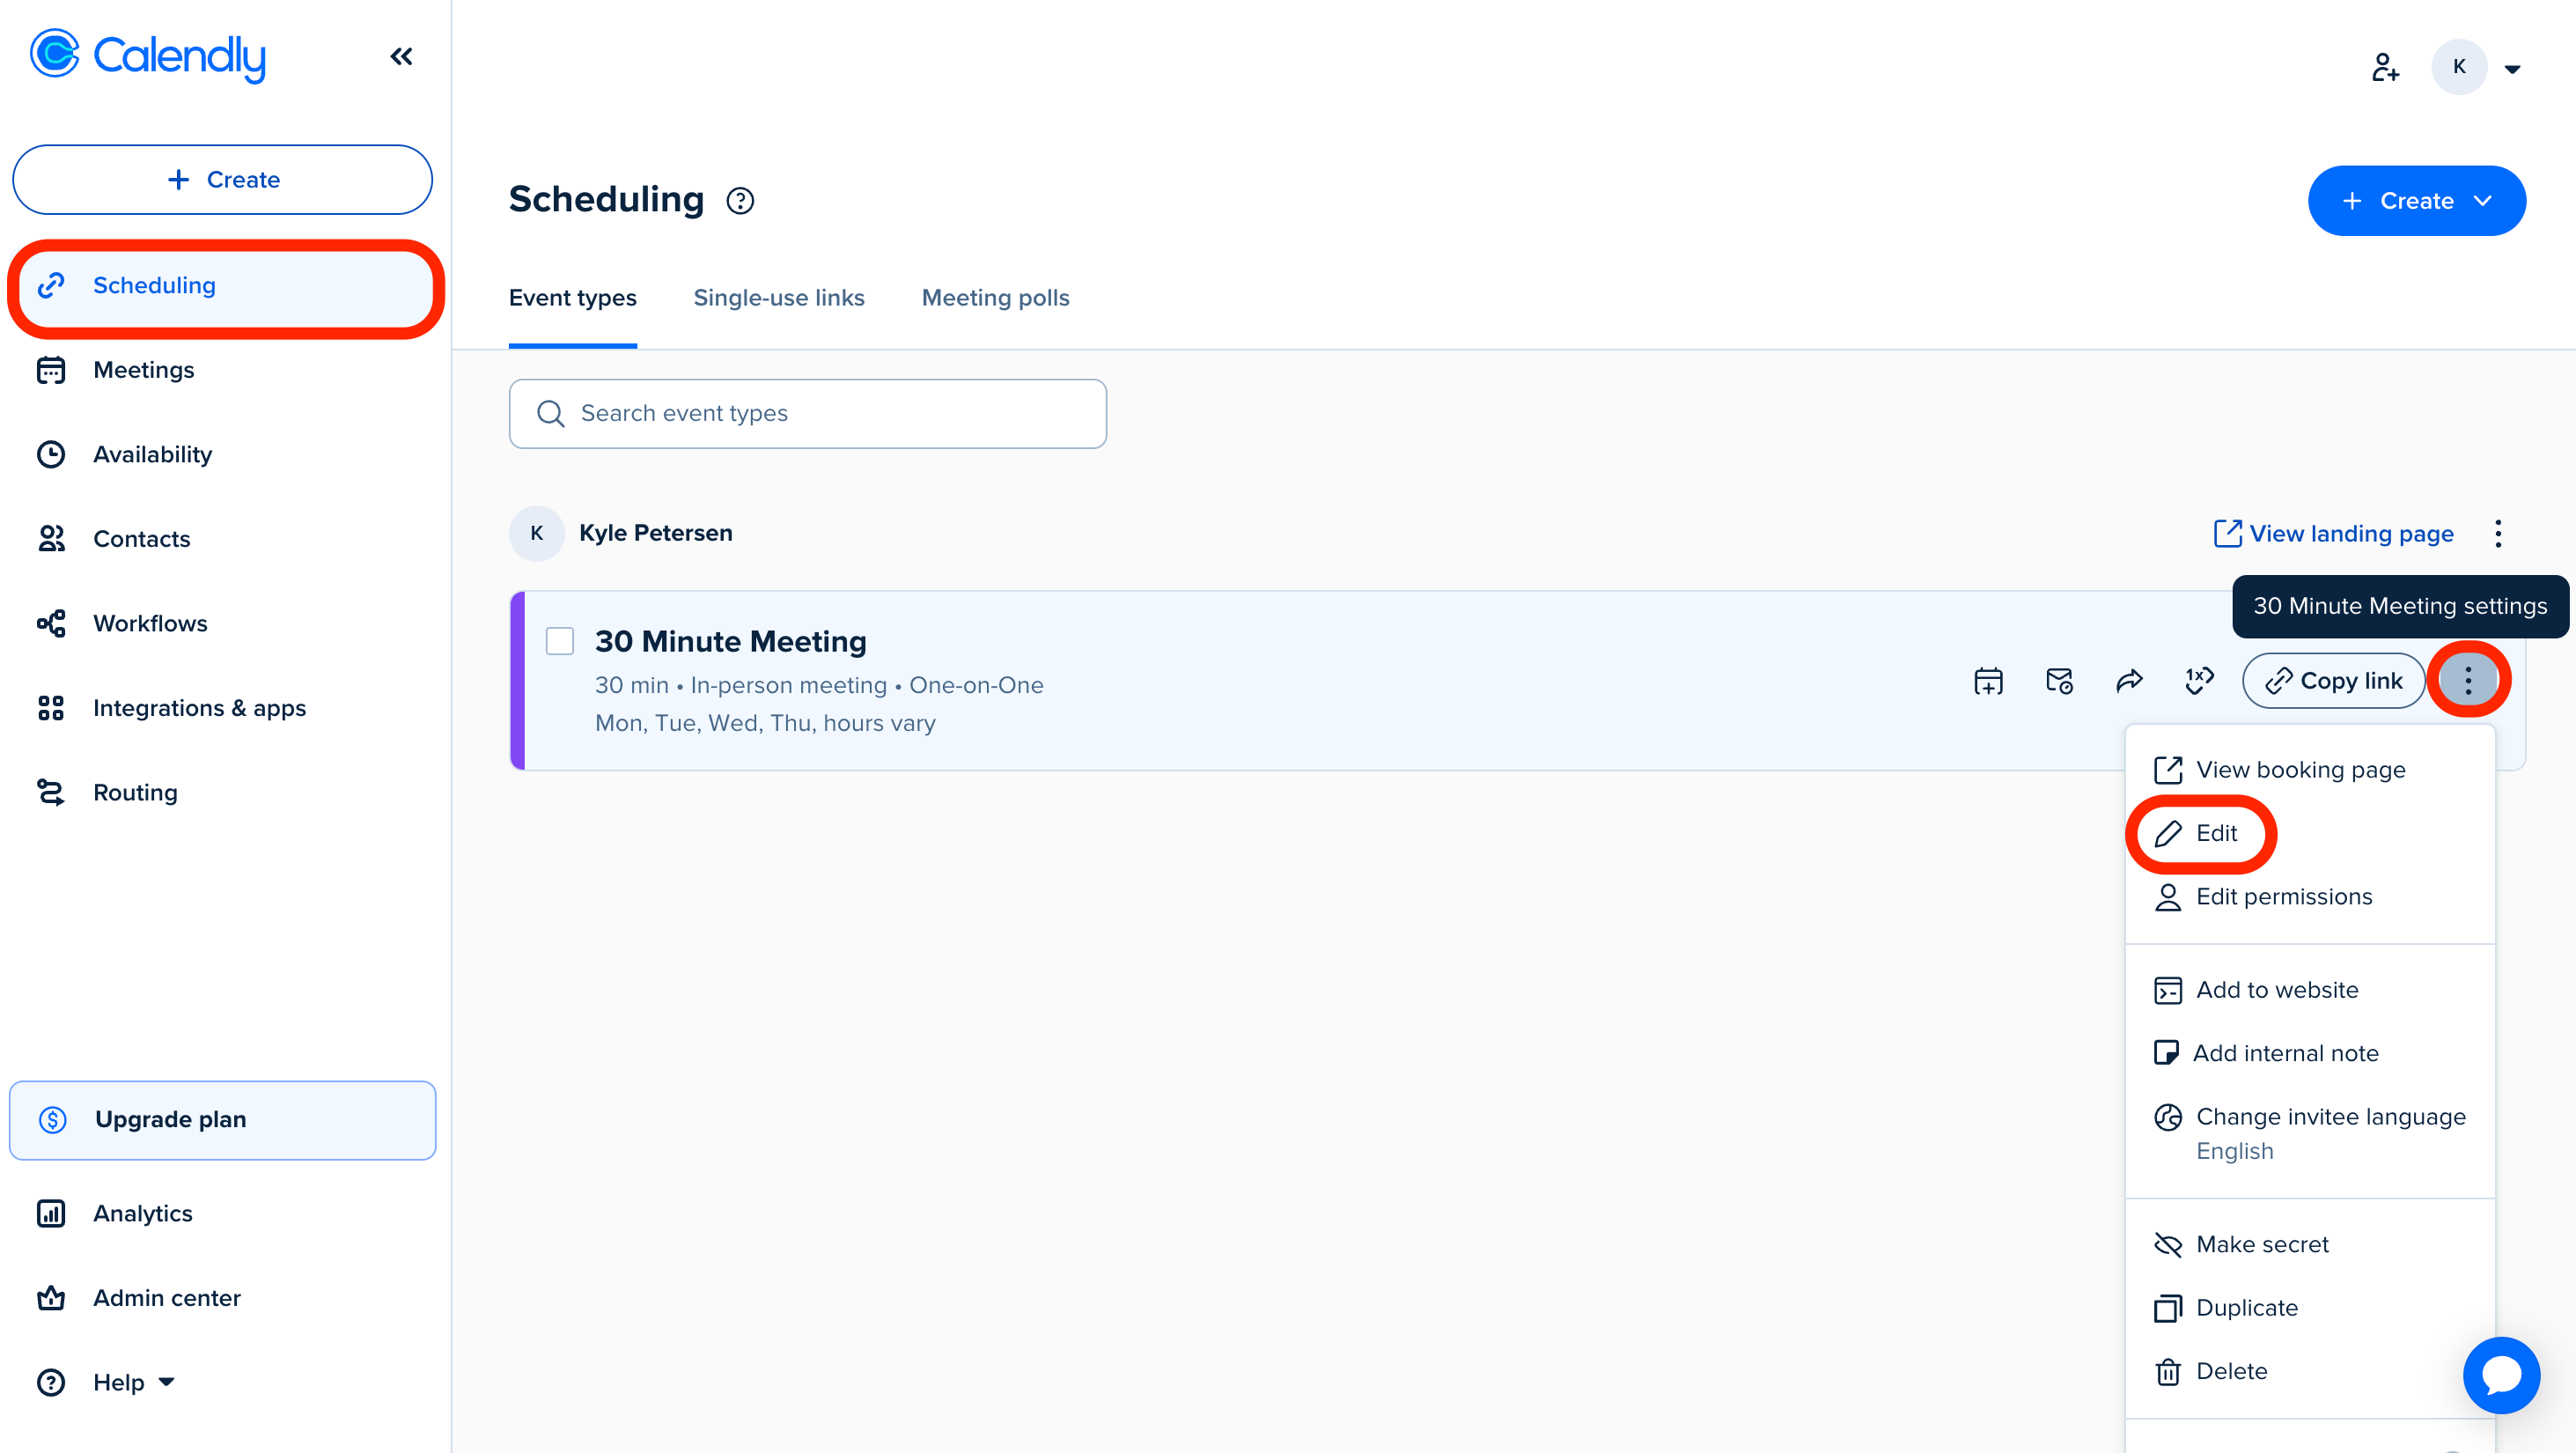This screenshot has height=1453, width=2576.
Task: Select Make secret in the menu
Action: click(2261, 1244)
